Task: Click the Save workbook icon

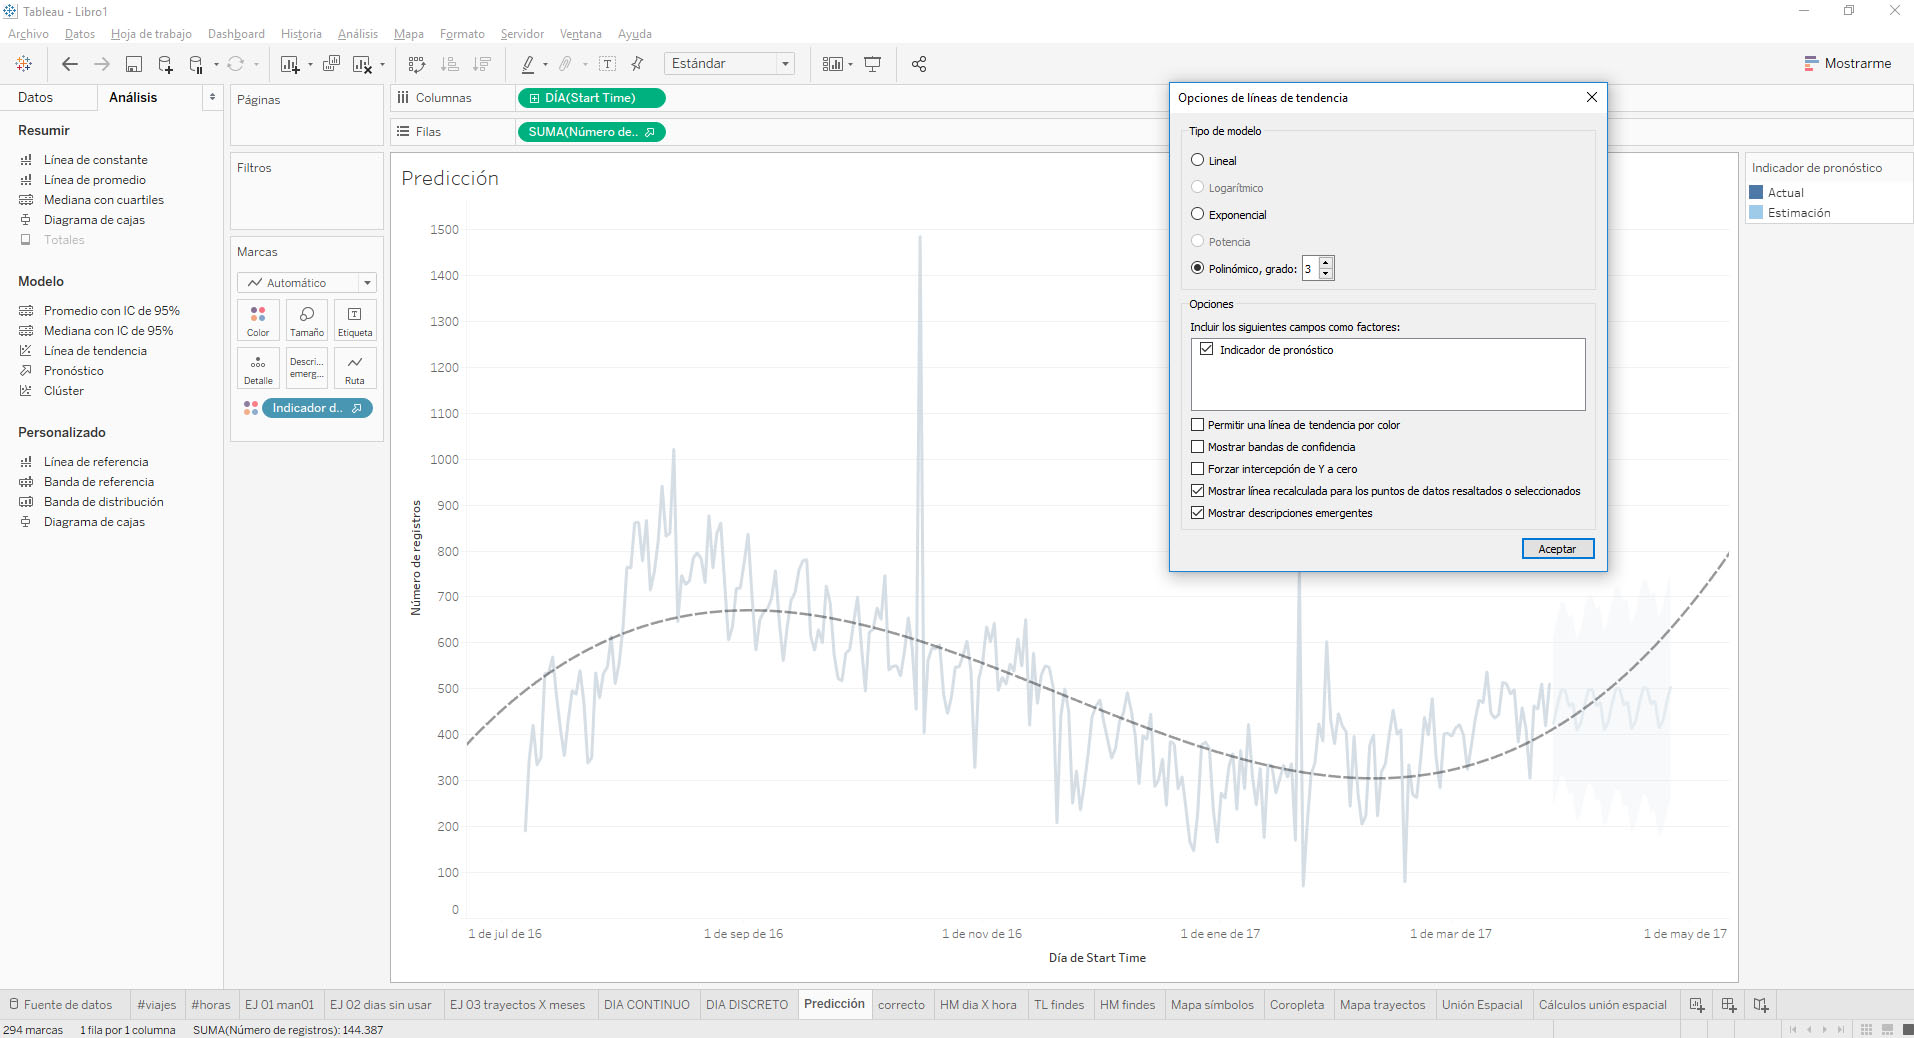Action: coord(133,63)
